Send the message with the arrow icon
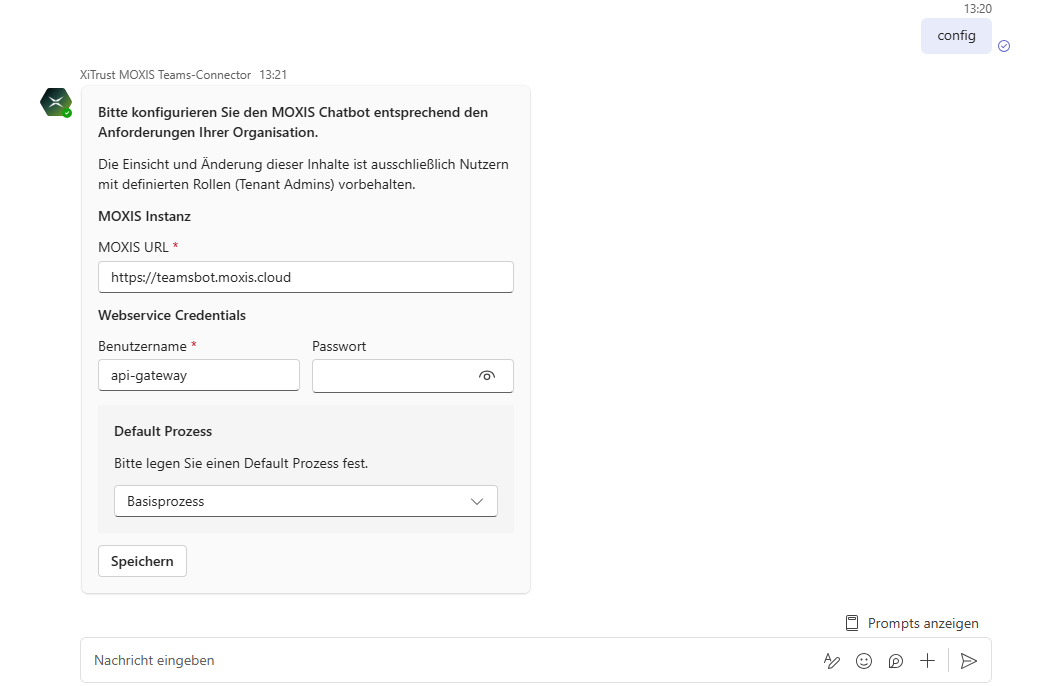Viewport: 1053px width, 686px height. click(x=968, y=661)
